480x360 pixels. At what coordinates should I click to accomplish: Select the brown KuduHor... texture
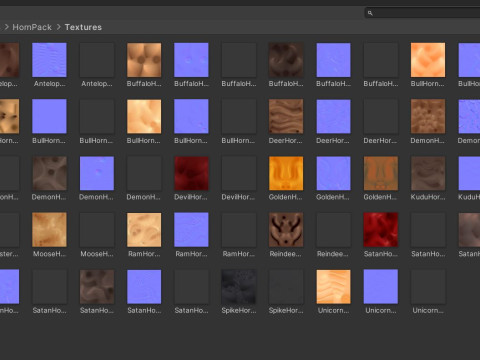(x=428, y=173)
